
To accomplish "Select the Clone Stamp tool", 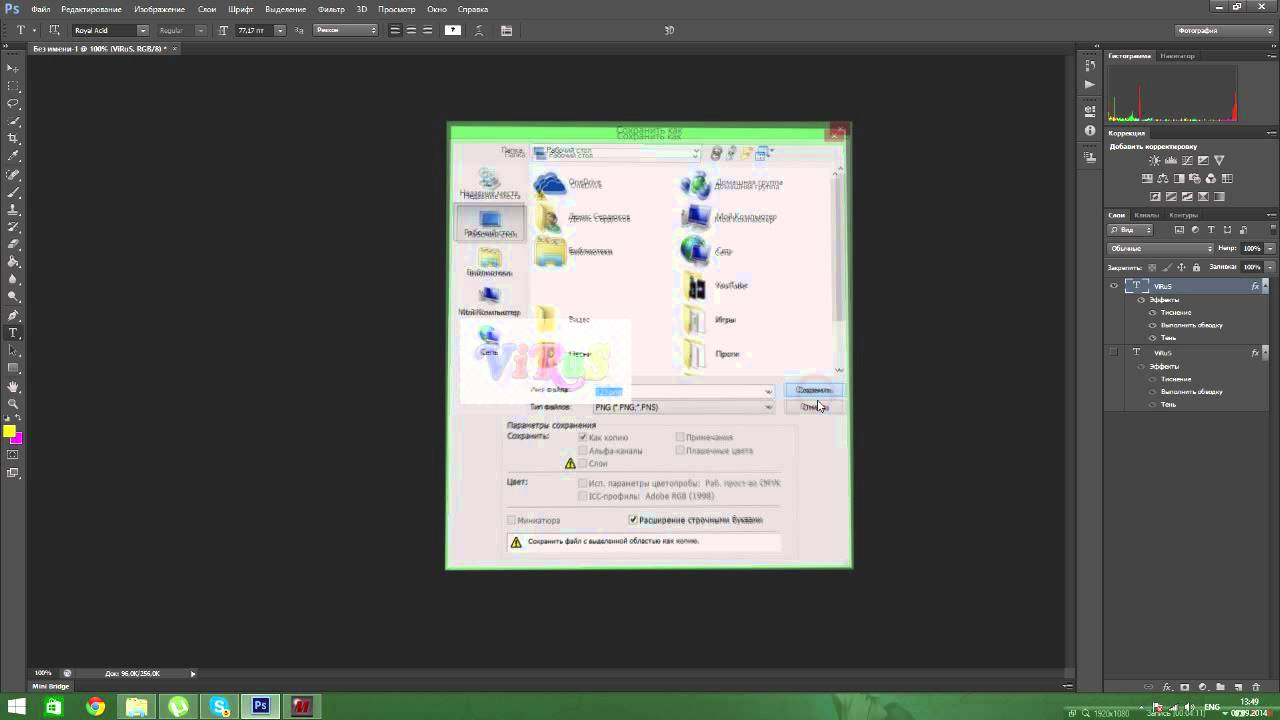I will [13, 210].
